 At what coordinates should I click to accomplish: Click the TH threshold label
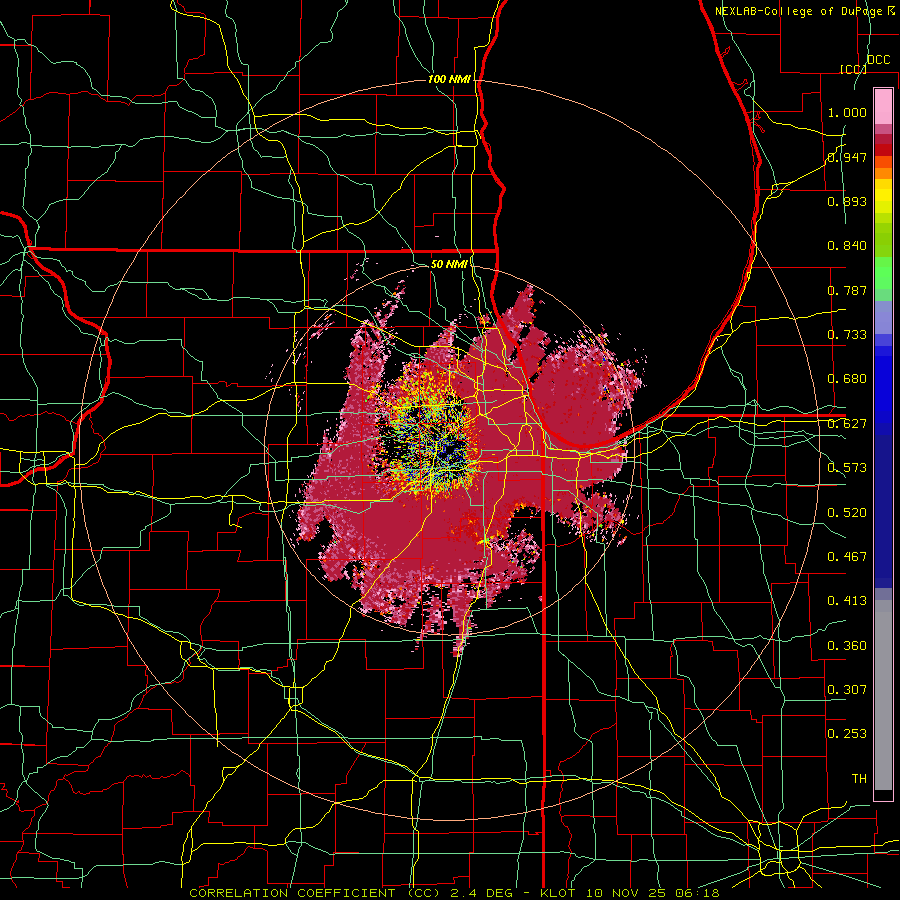tap(859, 779)
